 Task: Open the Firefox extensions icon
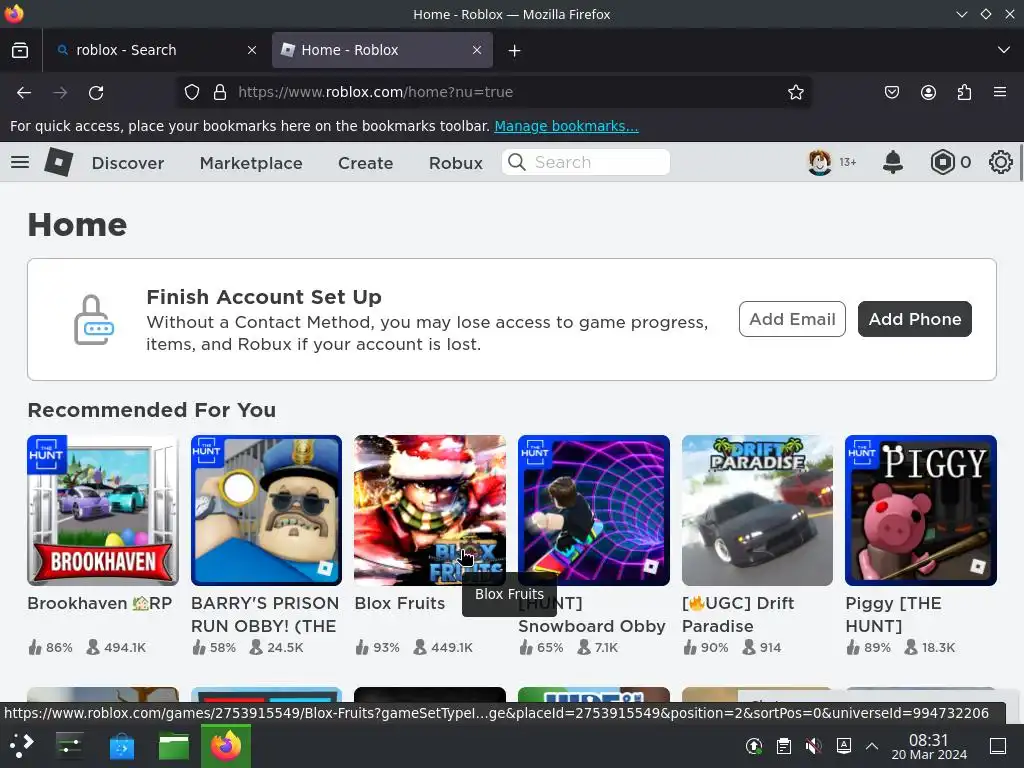(964, 93)
